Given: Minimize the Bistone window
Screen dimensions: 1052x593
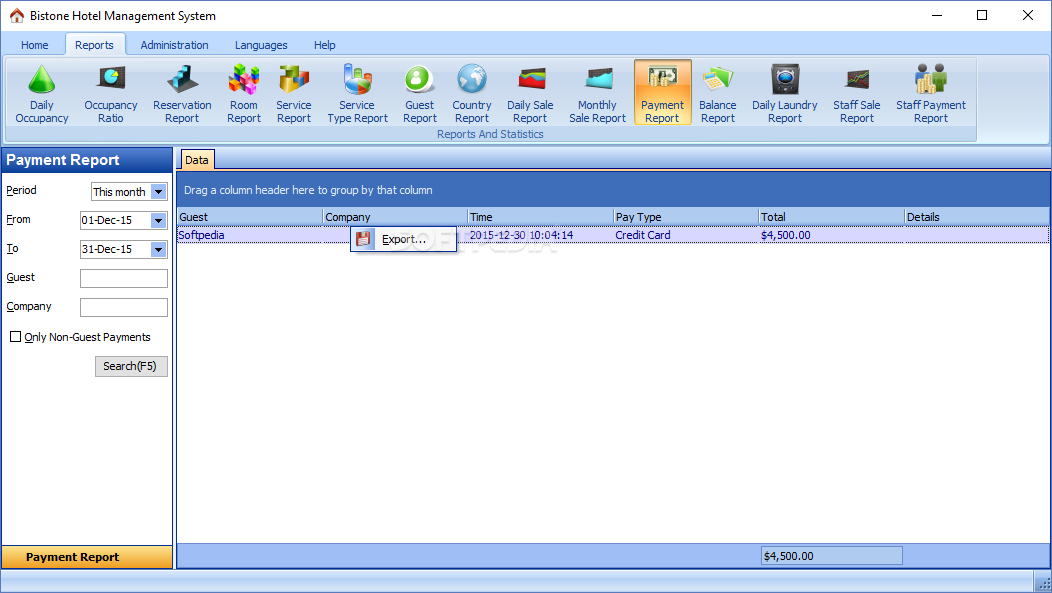Looking at the screenshot, I should coord(937,15).
